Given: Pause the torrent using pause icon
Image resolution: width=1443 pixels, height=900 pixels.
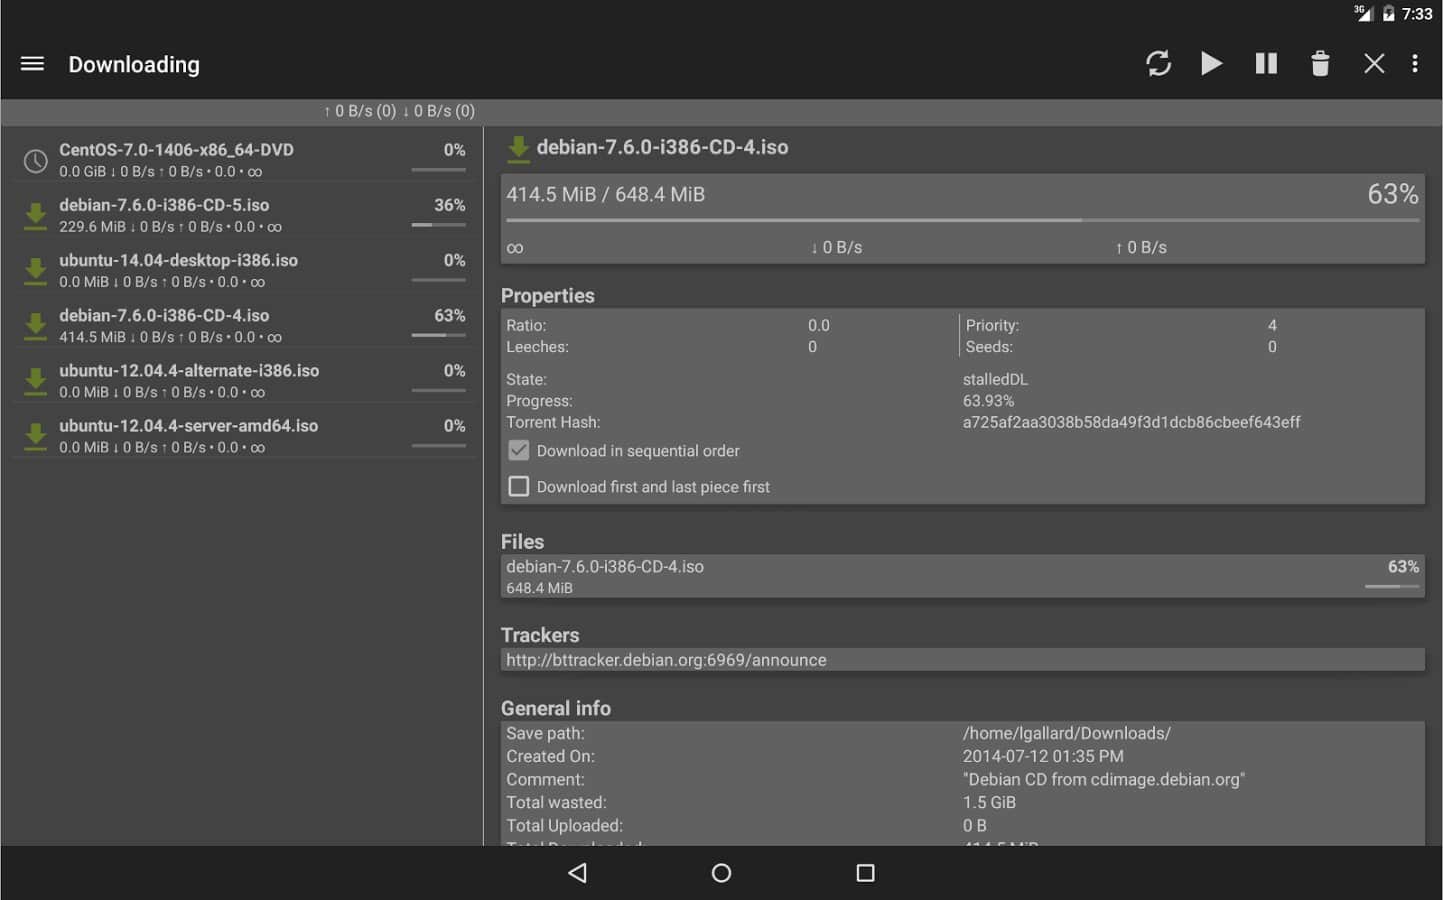Looking at the screenshot, I should pos(1266,64).
